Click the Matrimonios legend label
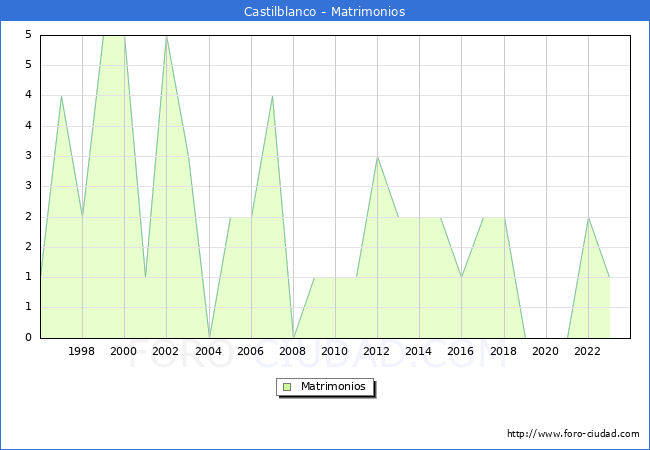This screenshot has width=650, height=450. tap(333, 386)
